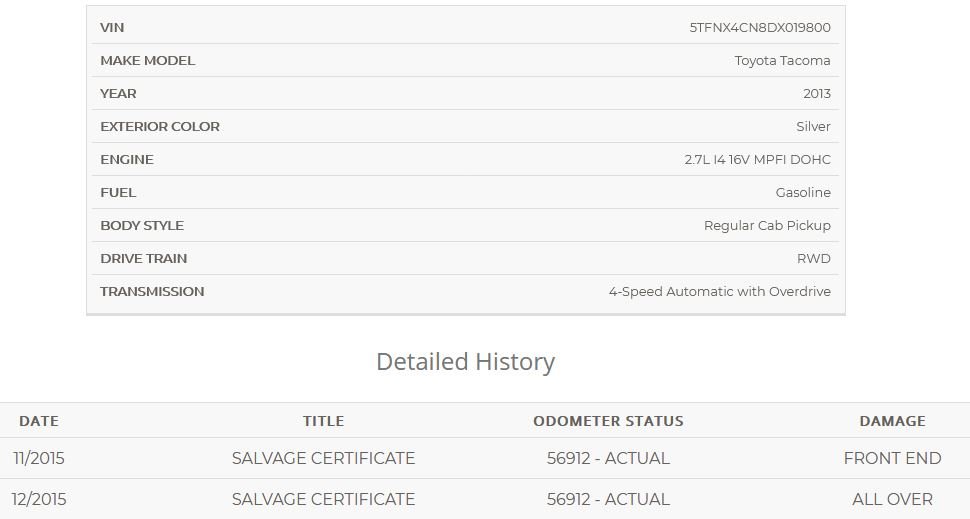Select the 12/2015 history row date
Screen dimensions: 970x519
[39, 499]
